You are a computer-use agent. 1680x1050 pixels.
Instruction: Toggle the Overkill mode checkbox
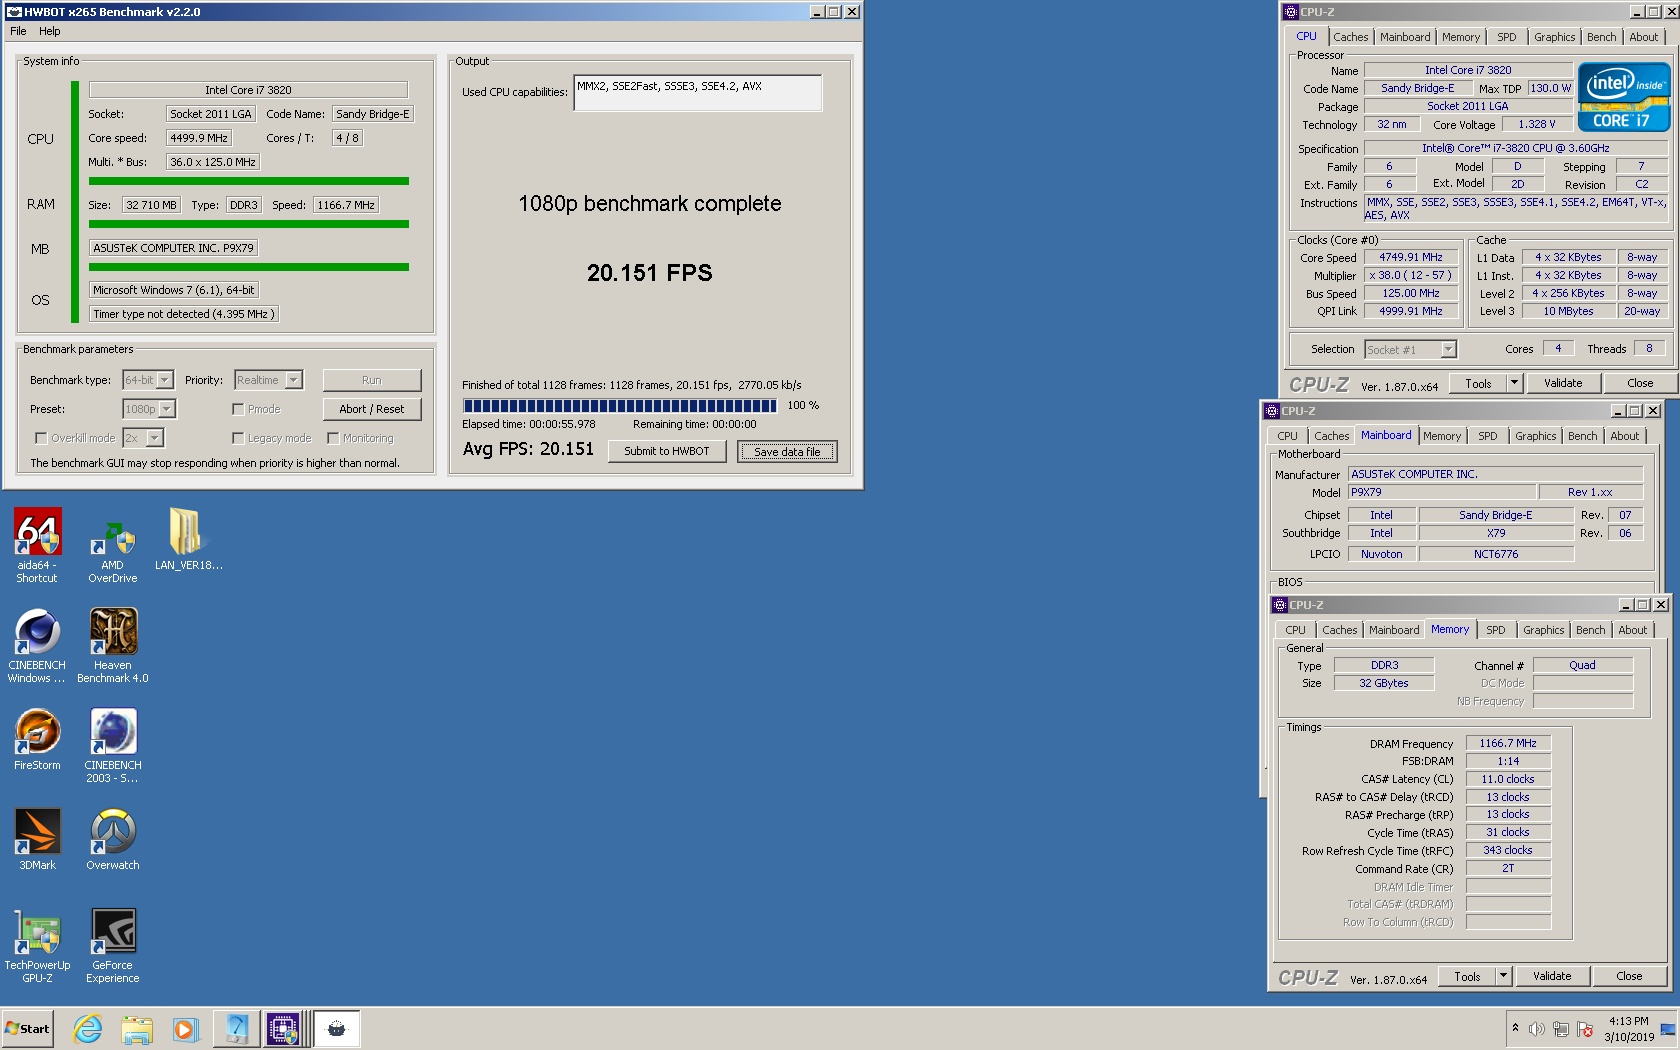click(41, 438)
